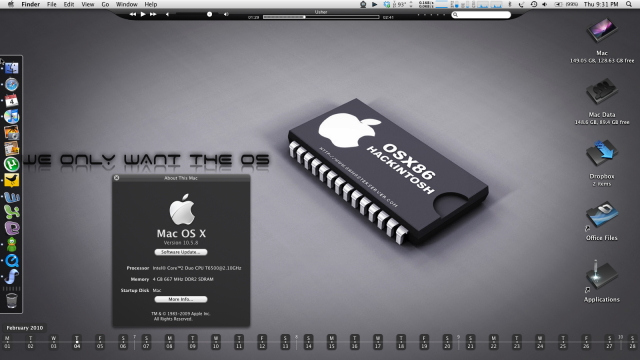Click the volume icon in menu bar
The image size is (640, 360).
click(545, 4)
